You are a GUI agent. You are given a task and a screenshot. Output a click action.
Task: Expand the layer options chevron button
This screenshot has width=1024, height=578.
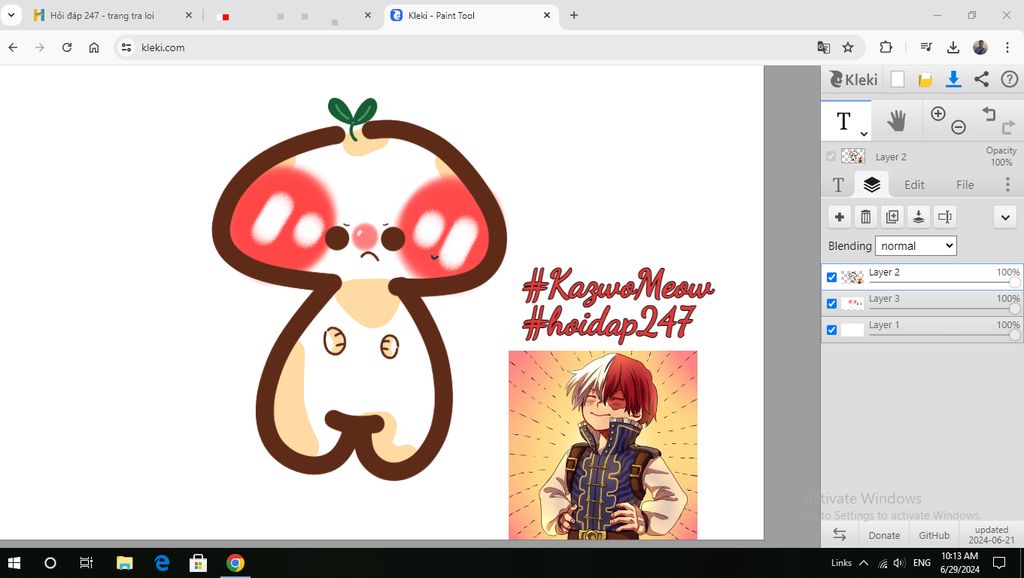click(1005, 217)
